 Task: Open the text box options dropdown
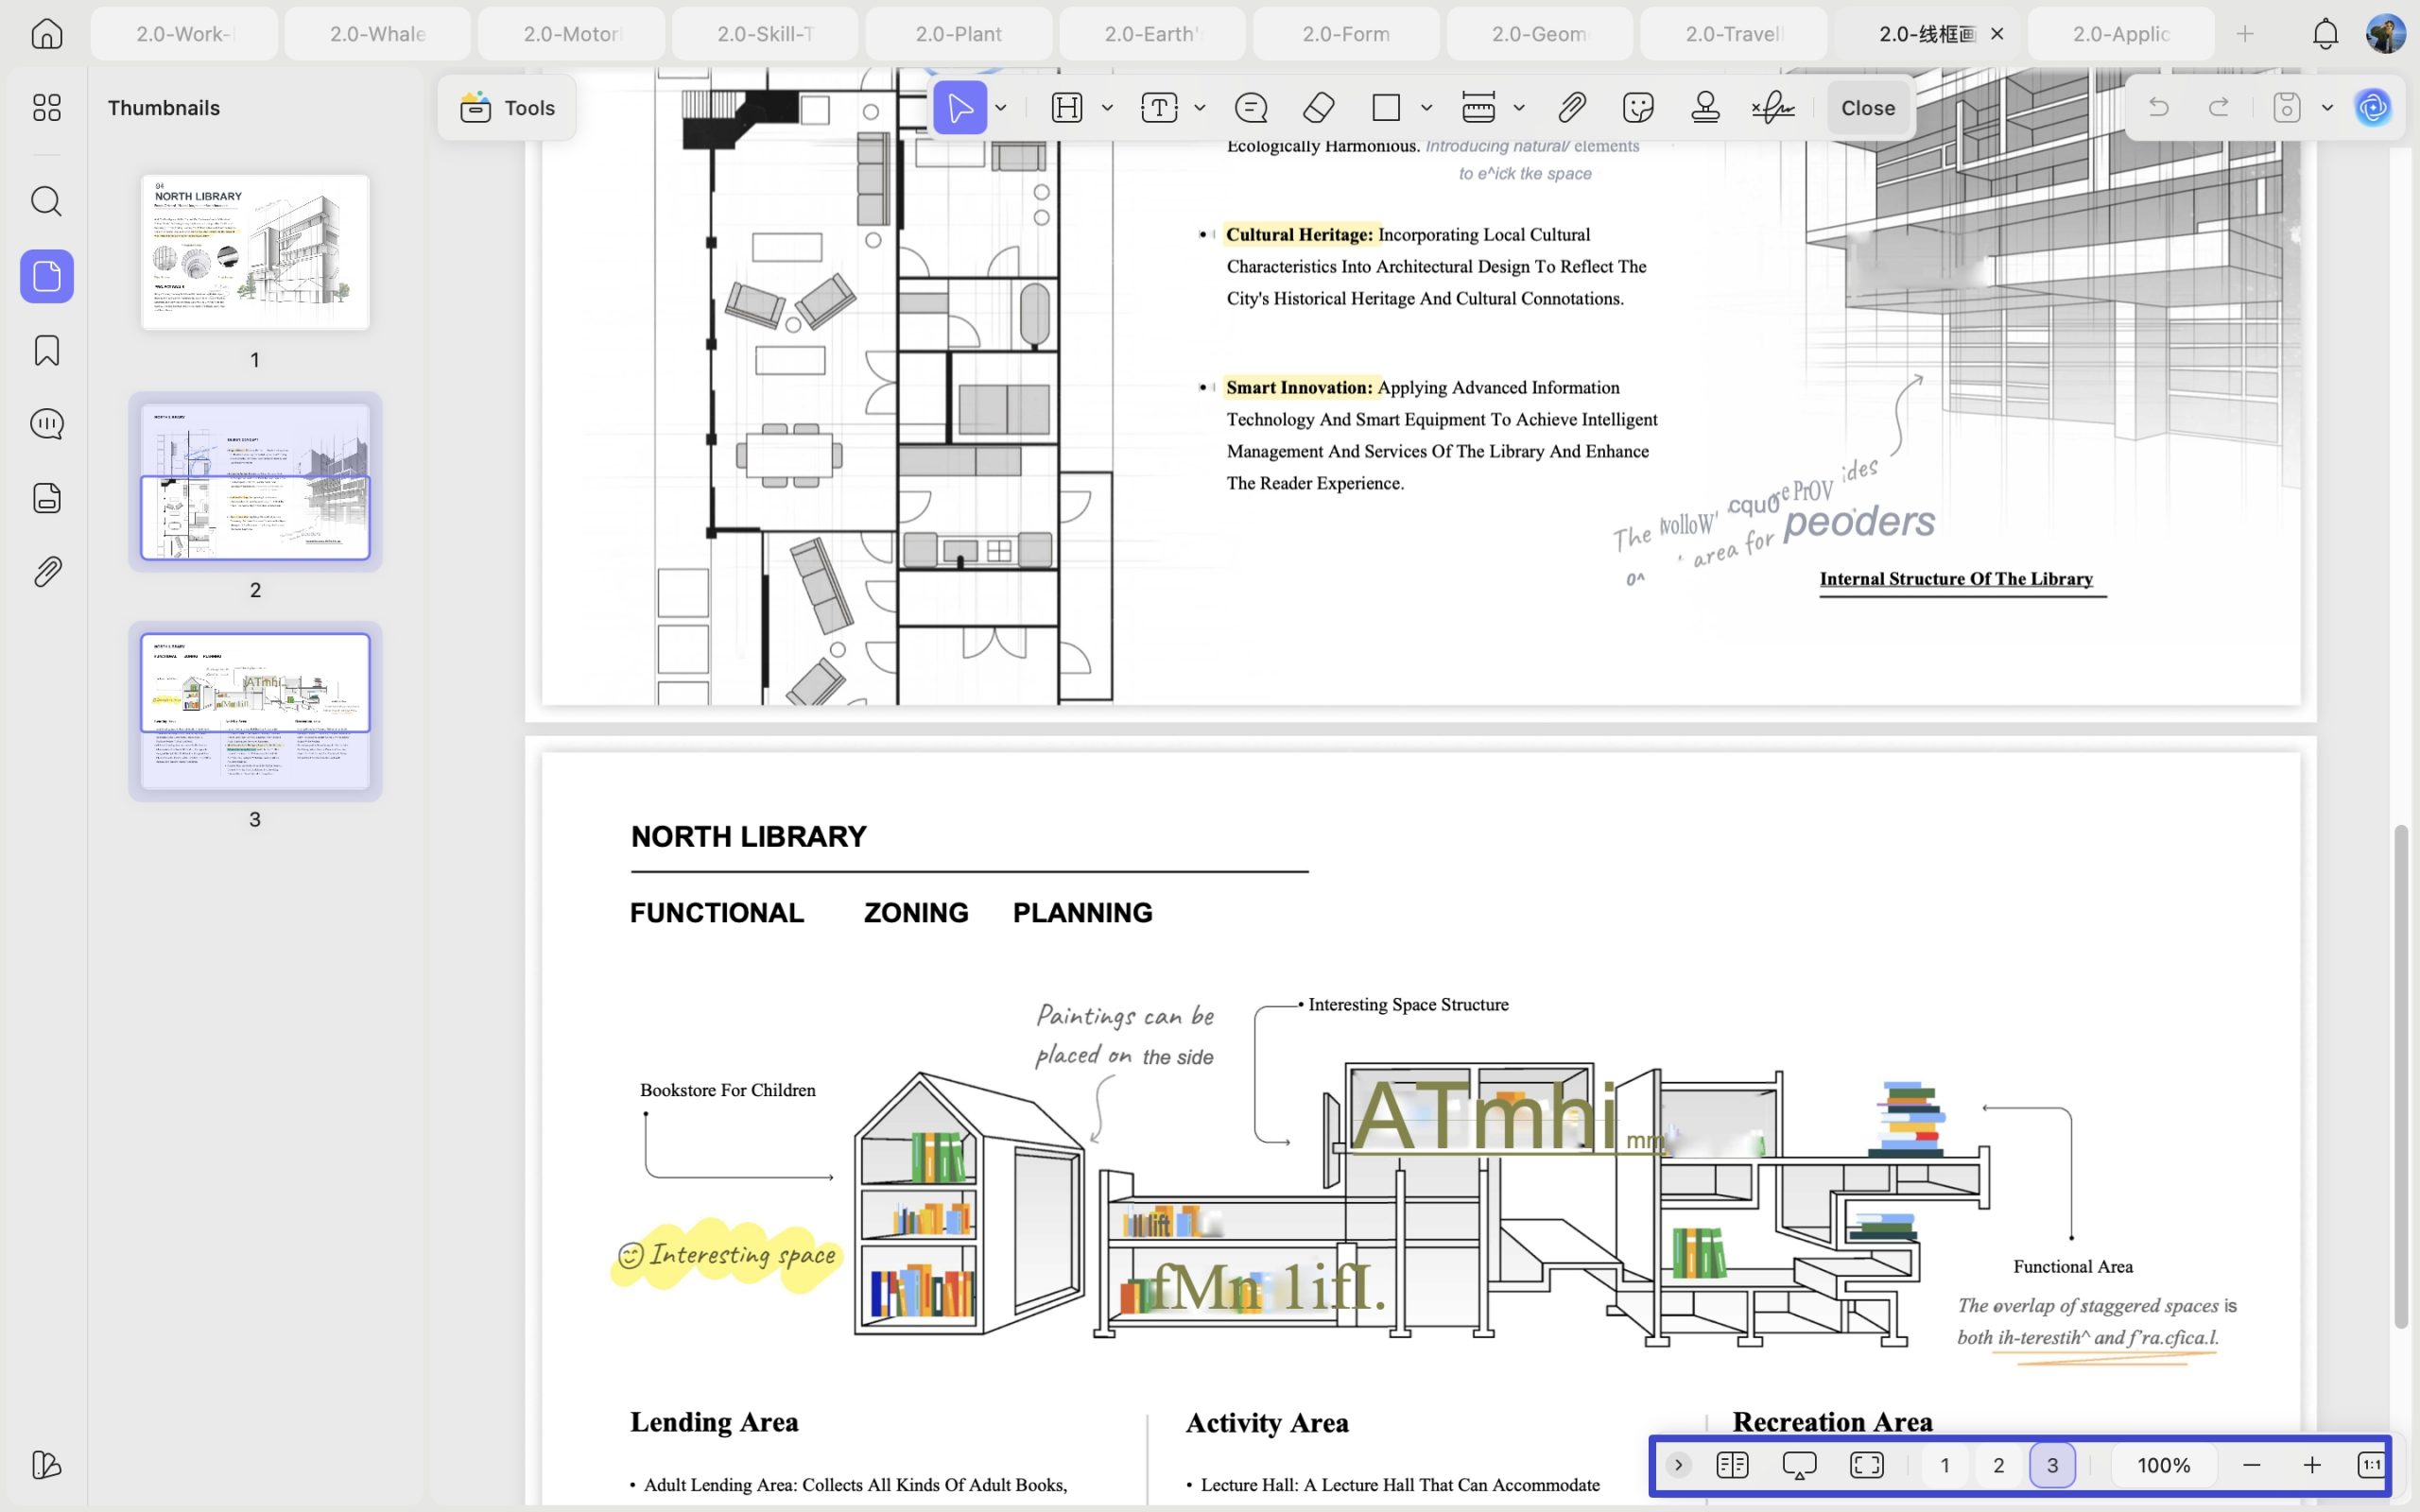[x=1200, y=108]
